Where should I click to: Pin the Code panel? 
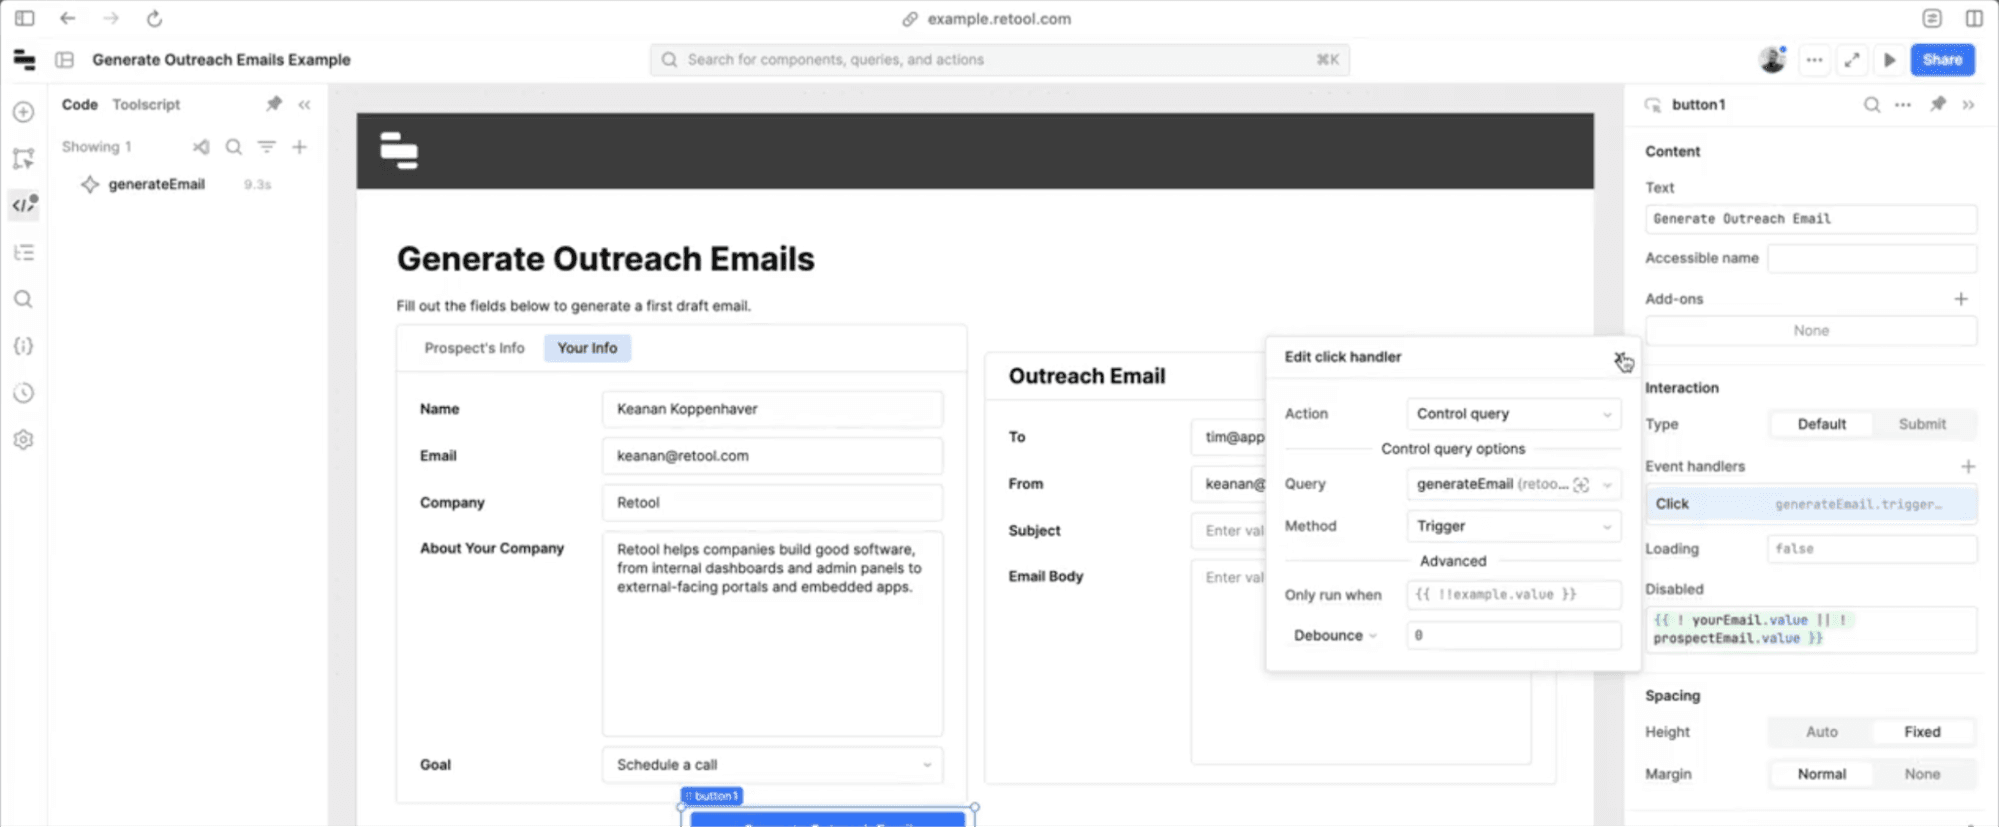coord(273,104)
